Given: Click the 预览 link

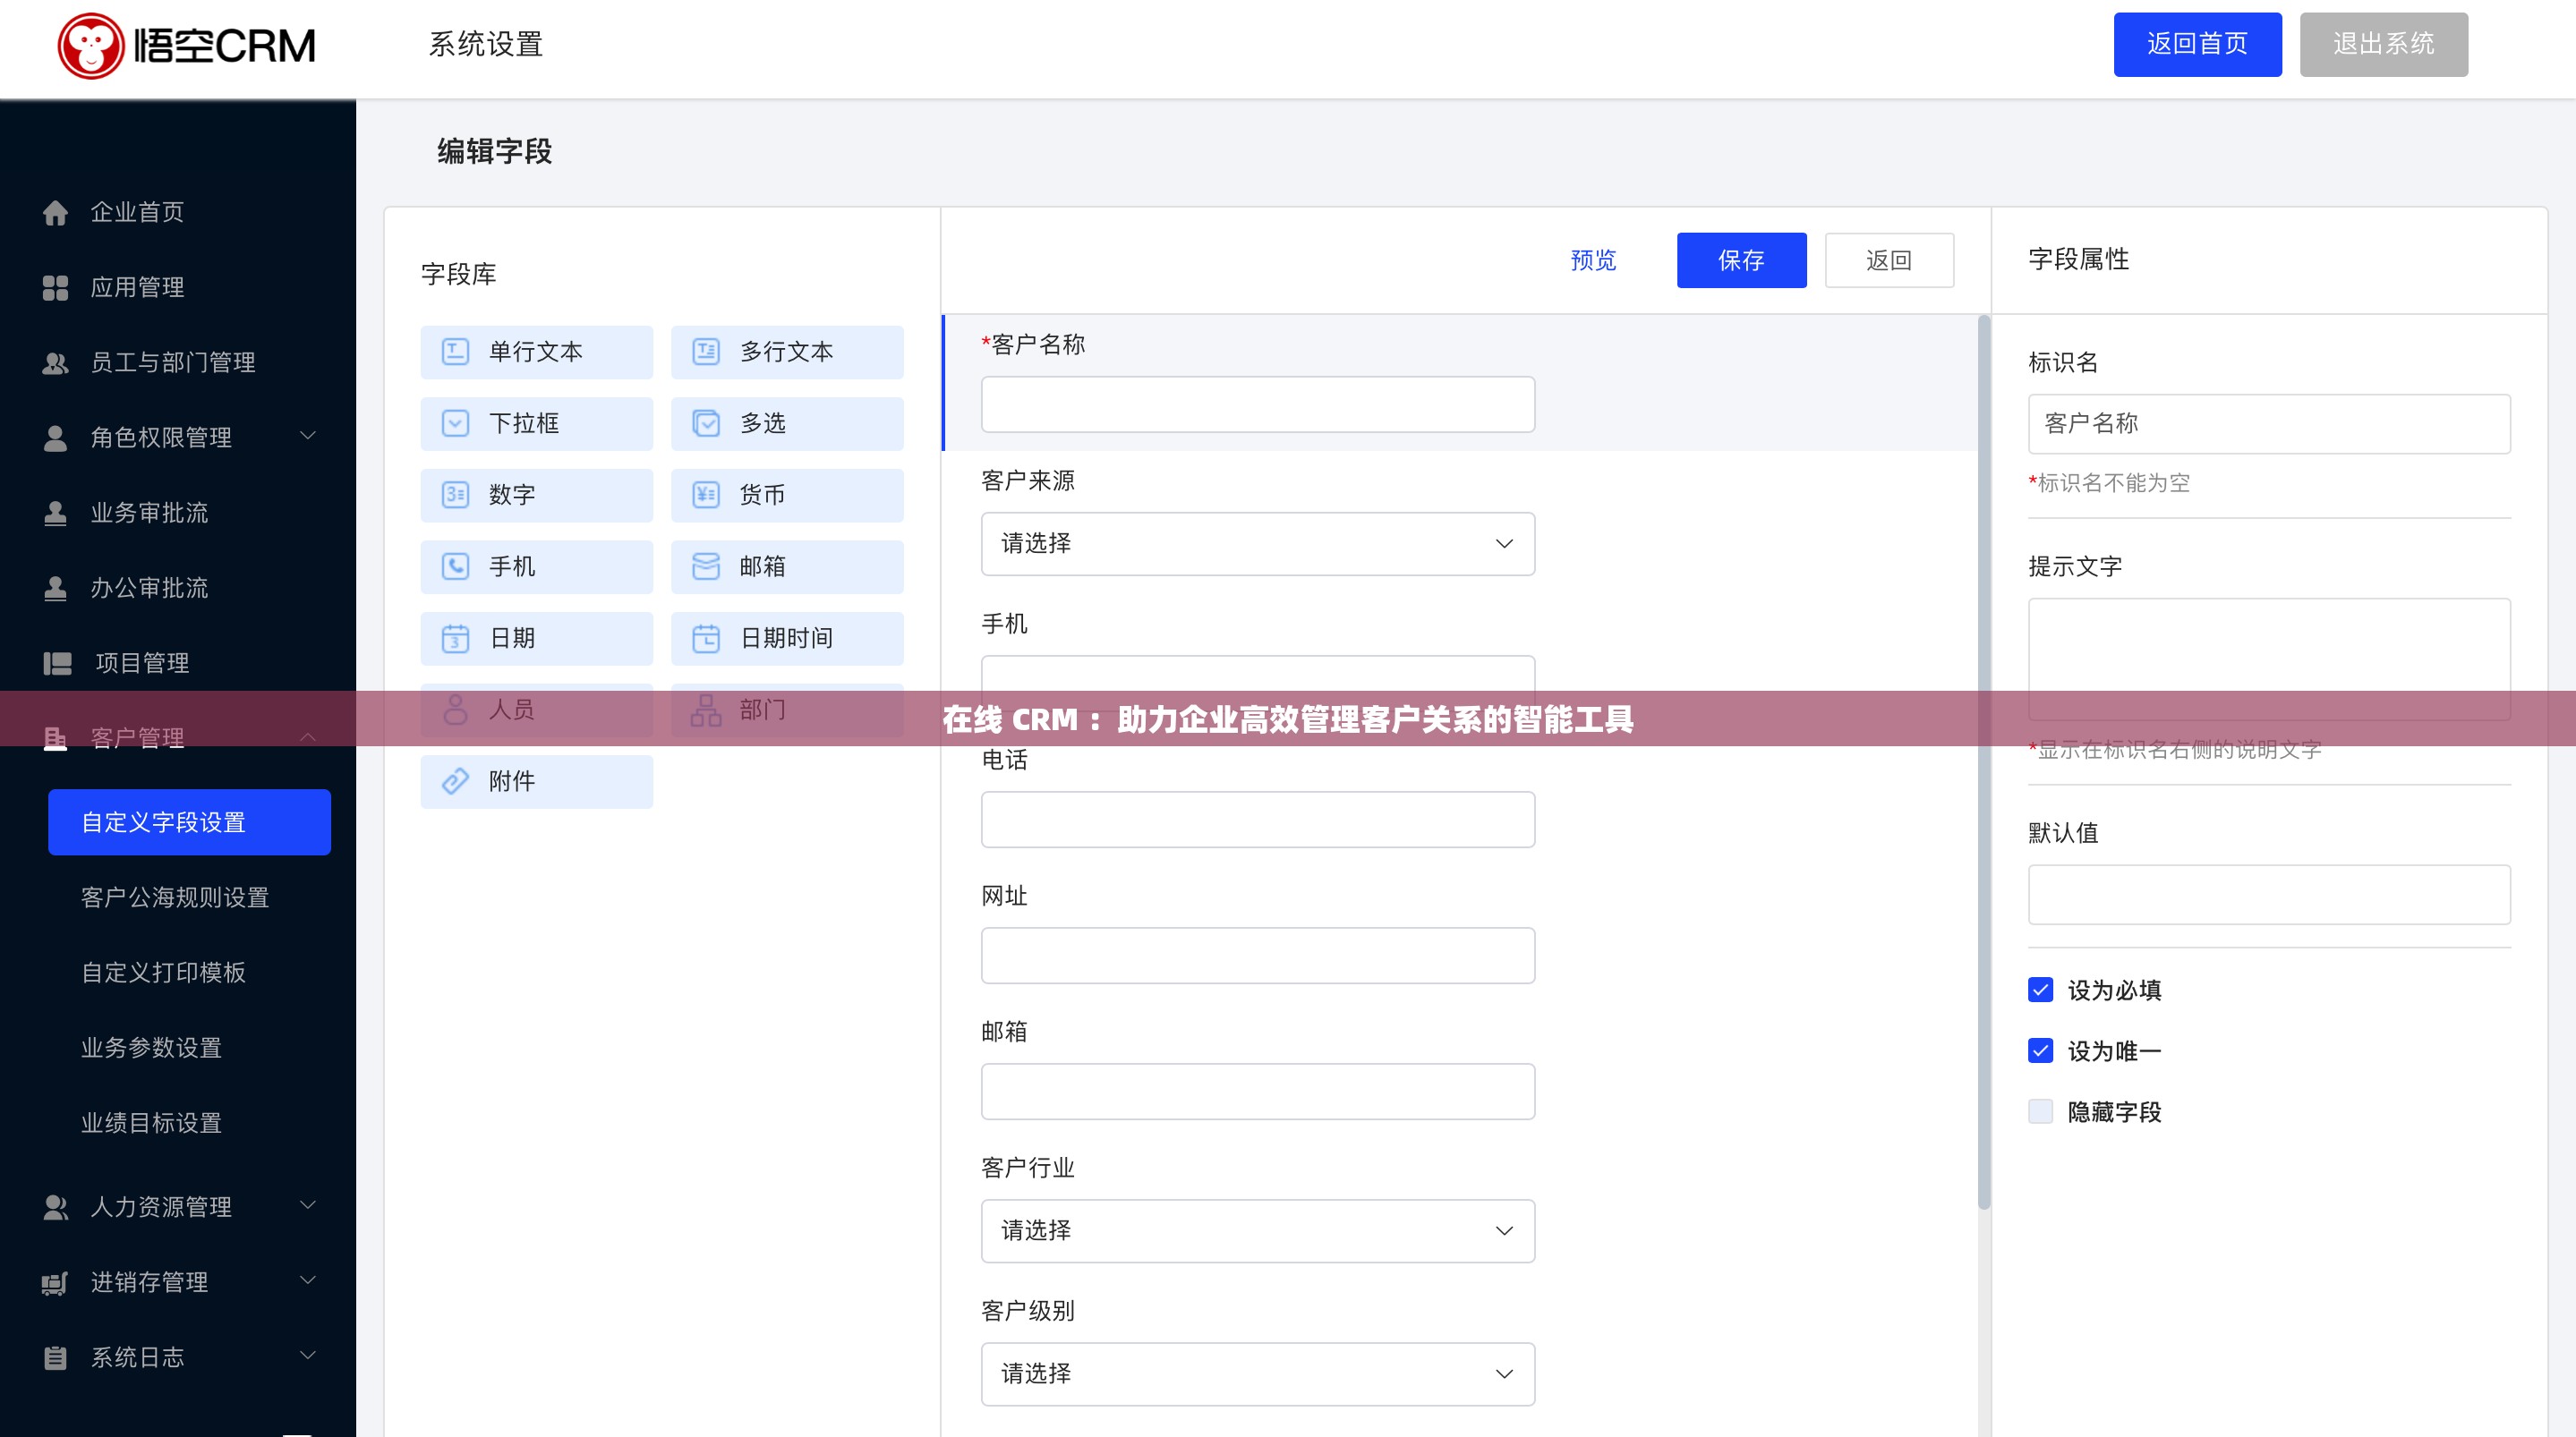Looking at the screenshot, I should pos(1593,260).
